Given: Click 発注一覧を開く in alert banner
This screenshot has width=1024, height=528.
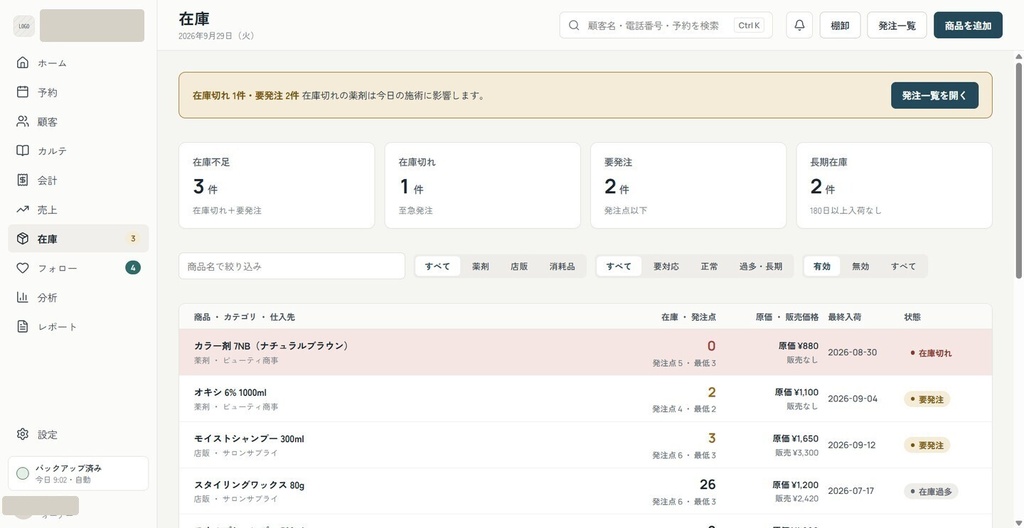Looking at the screenshot, I should (935, 95).
